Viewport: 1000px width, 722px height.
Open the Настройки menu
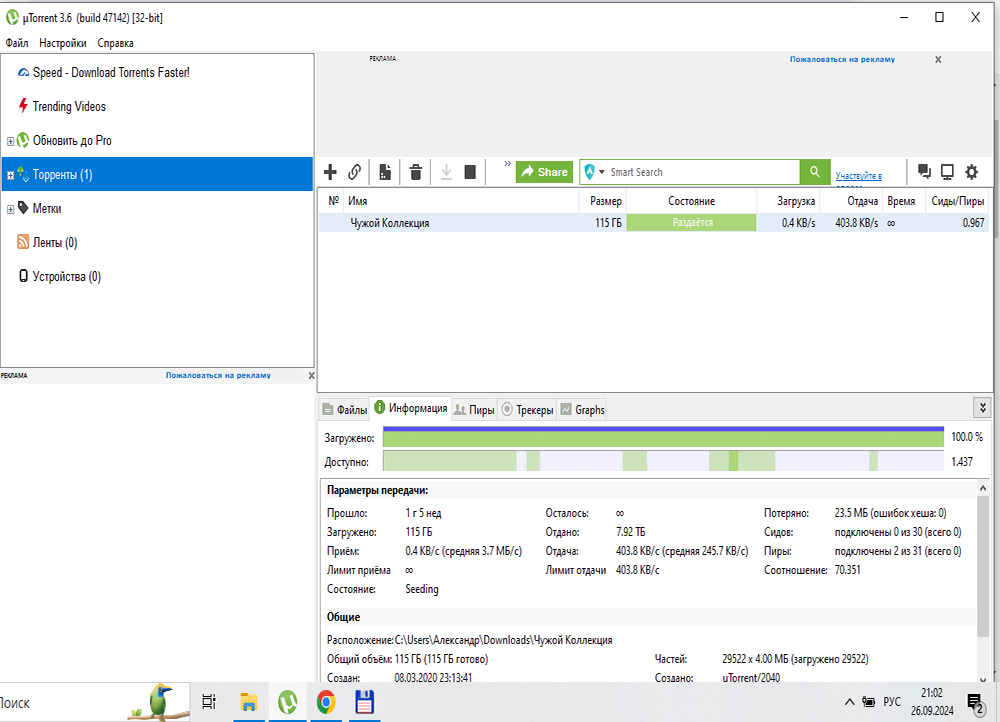(x=62, y=43)
